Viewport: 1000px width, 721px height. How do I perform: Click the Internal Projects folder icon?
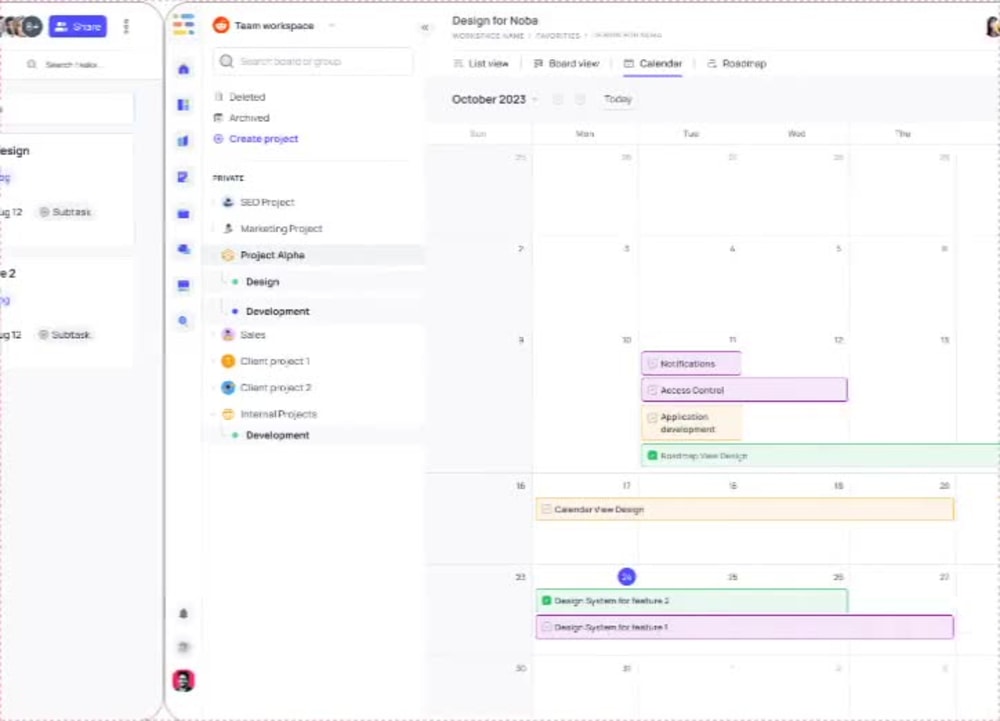(228, 414)
